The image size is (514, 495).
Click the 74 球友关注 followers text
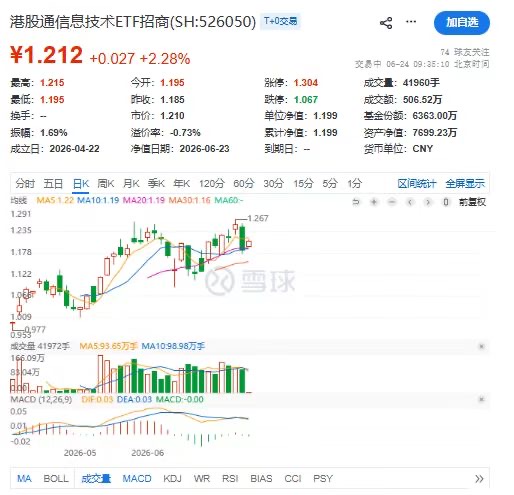click(465, 52)
